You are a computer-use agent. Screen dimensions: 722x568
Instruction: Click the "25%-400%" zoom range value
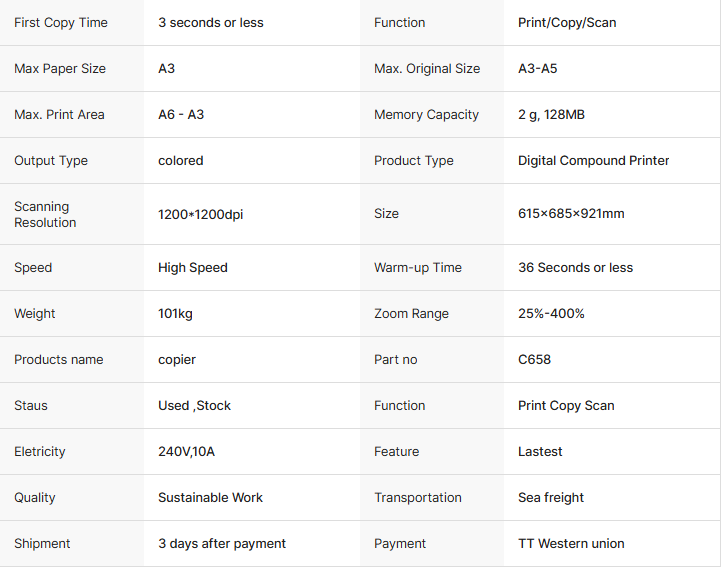tap(551, 314)
